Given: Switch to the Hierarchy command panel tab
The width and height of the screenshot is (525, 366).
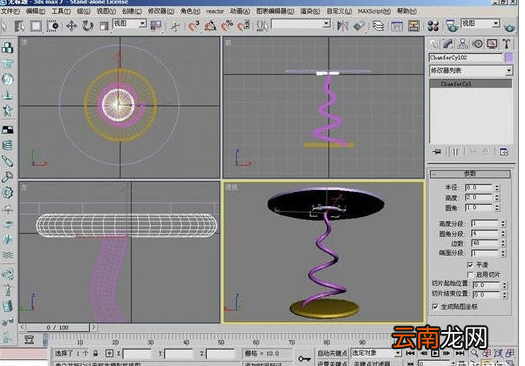Looking at the screenshot, I should [x=463, y=44].
